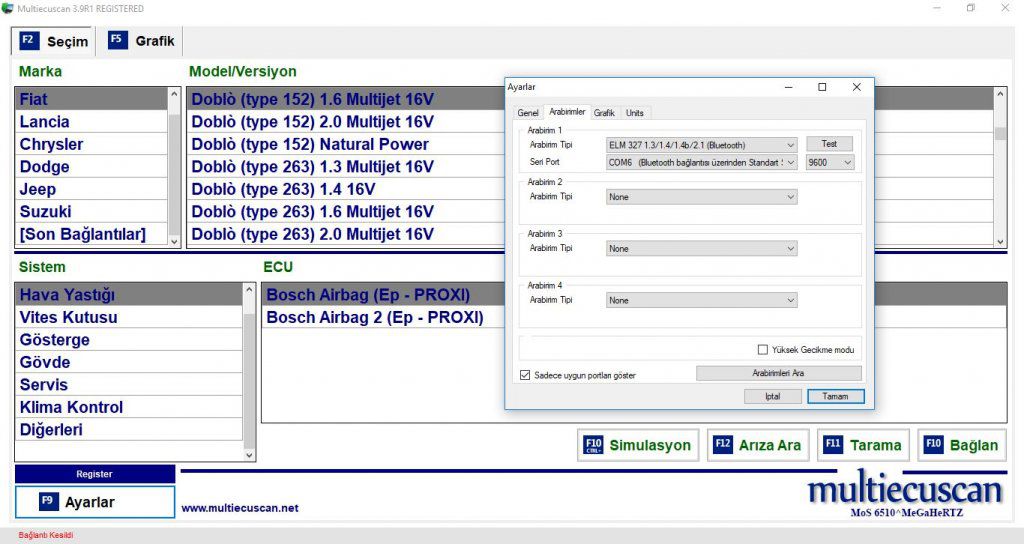Click Model list scroll down arrow
This screenshot has height=544, width=1024.
[x=1000, y=241]
